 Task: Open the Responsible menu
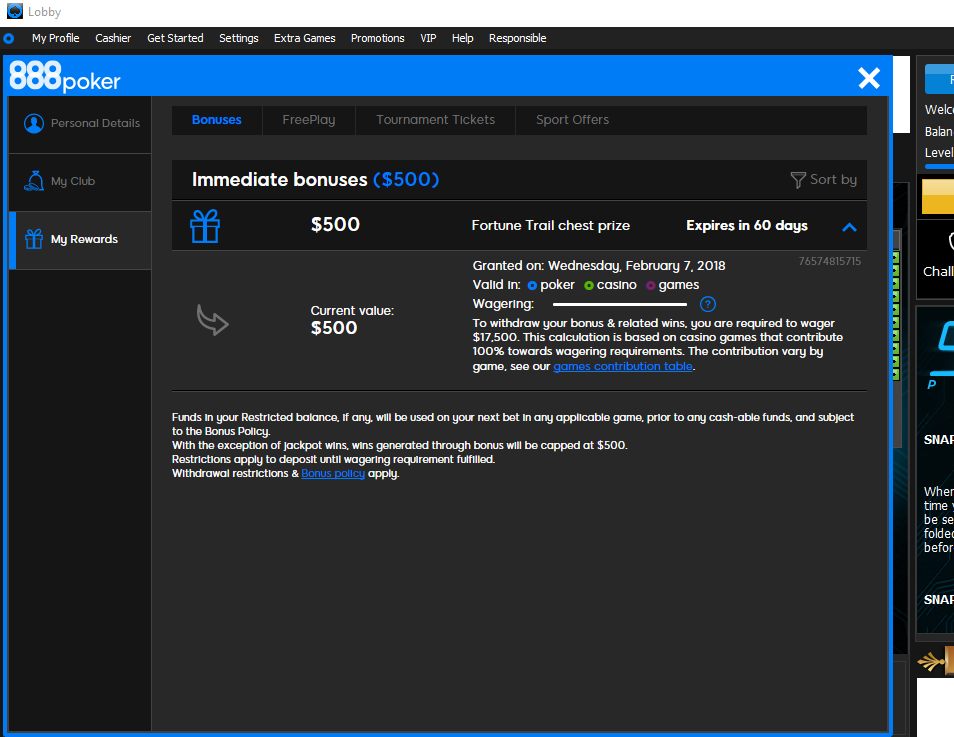click(x=518, y=38)
